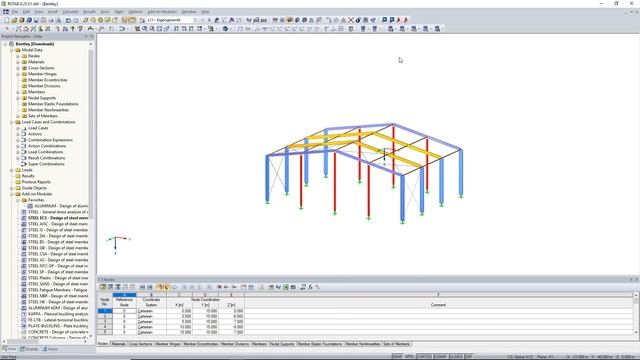Toggle GLINES in the status bar
Image resolution: width=640 pixels, height=360 pixels.
pyautogui.click(x=456, y=357)
